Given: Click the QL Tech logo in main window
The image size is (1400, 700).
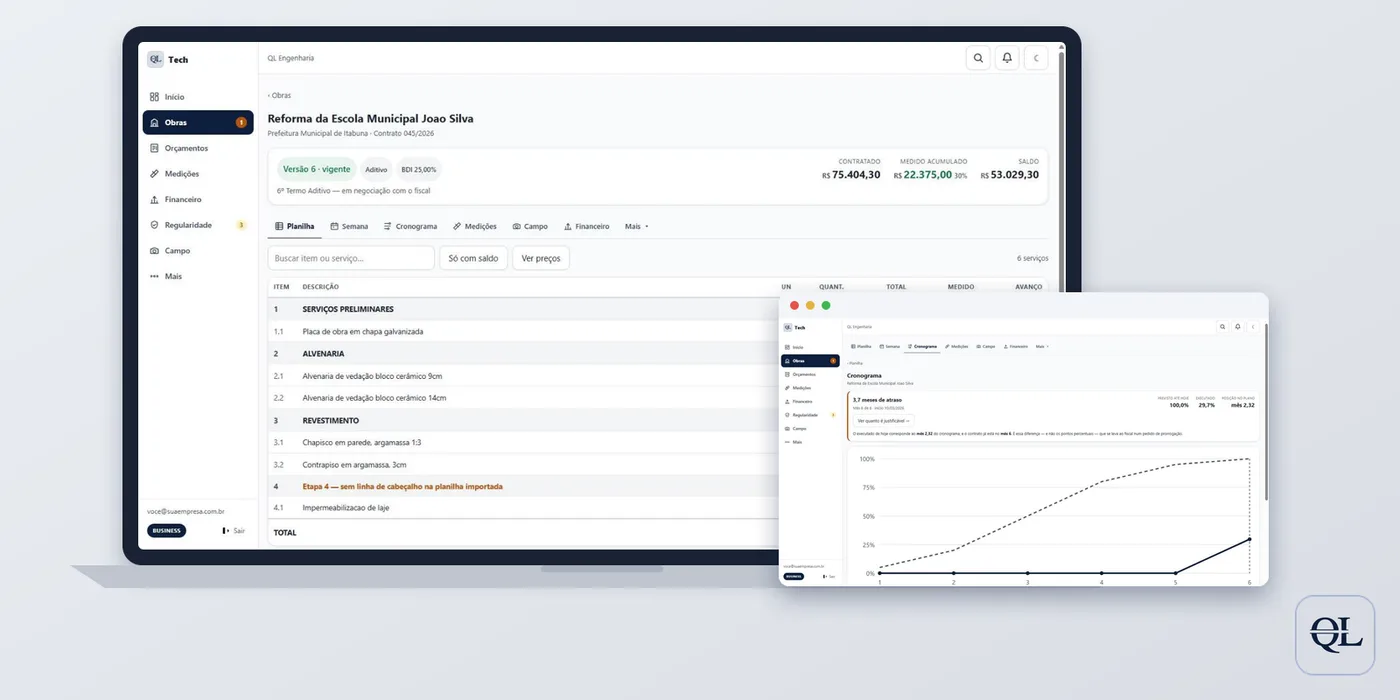Looking at the screenshot, I should [167, 59].
